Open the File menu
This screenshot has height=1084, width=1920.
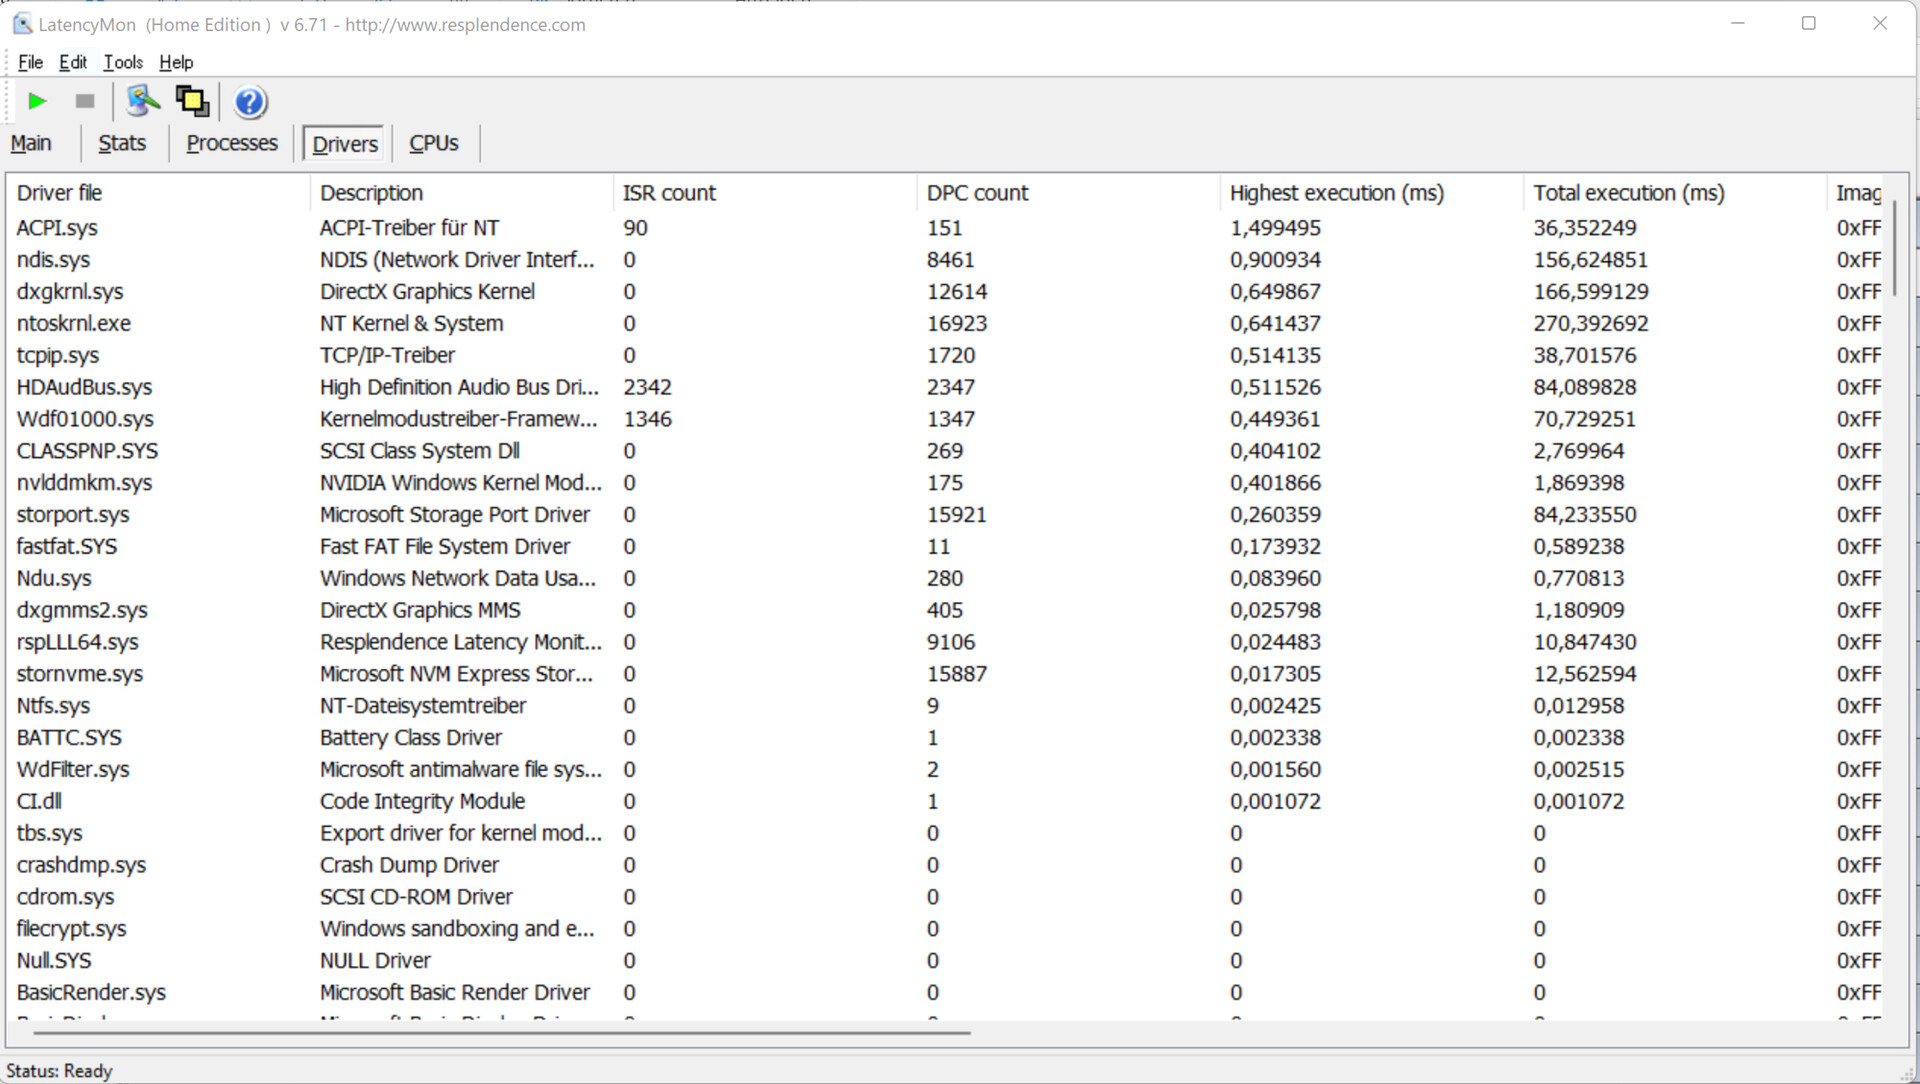pyautogui.click(x=30, y=62)
